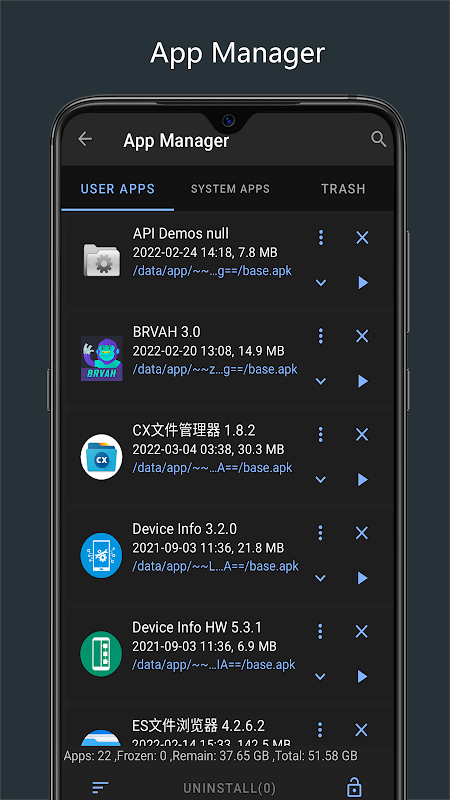
Task: Open the CX文件管理器 base.apk path link
Action: point(213,467)
